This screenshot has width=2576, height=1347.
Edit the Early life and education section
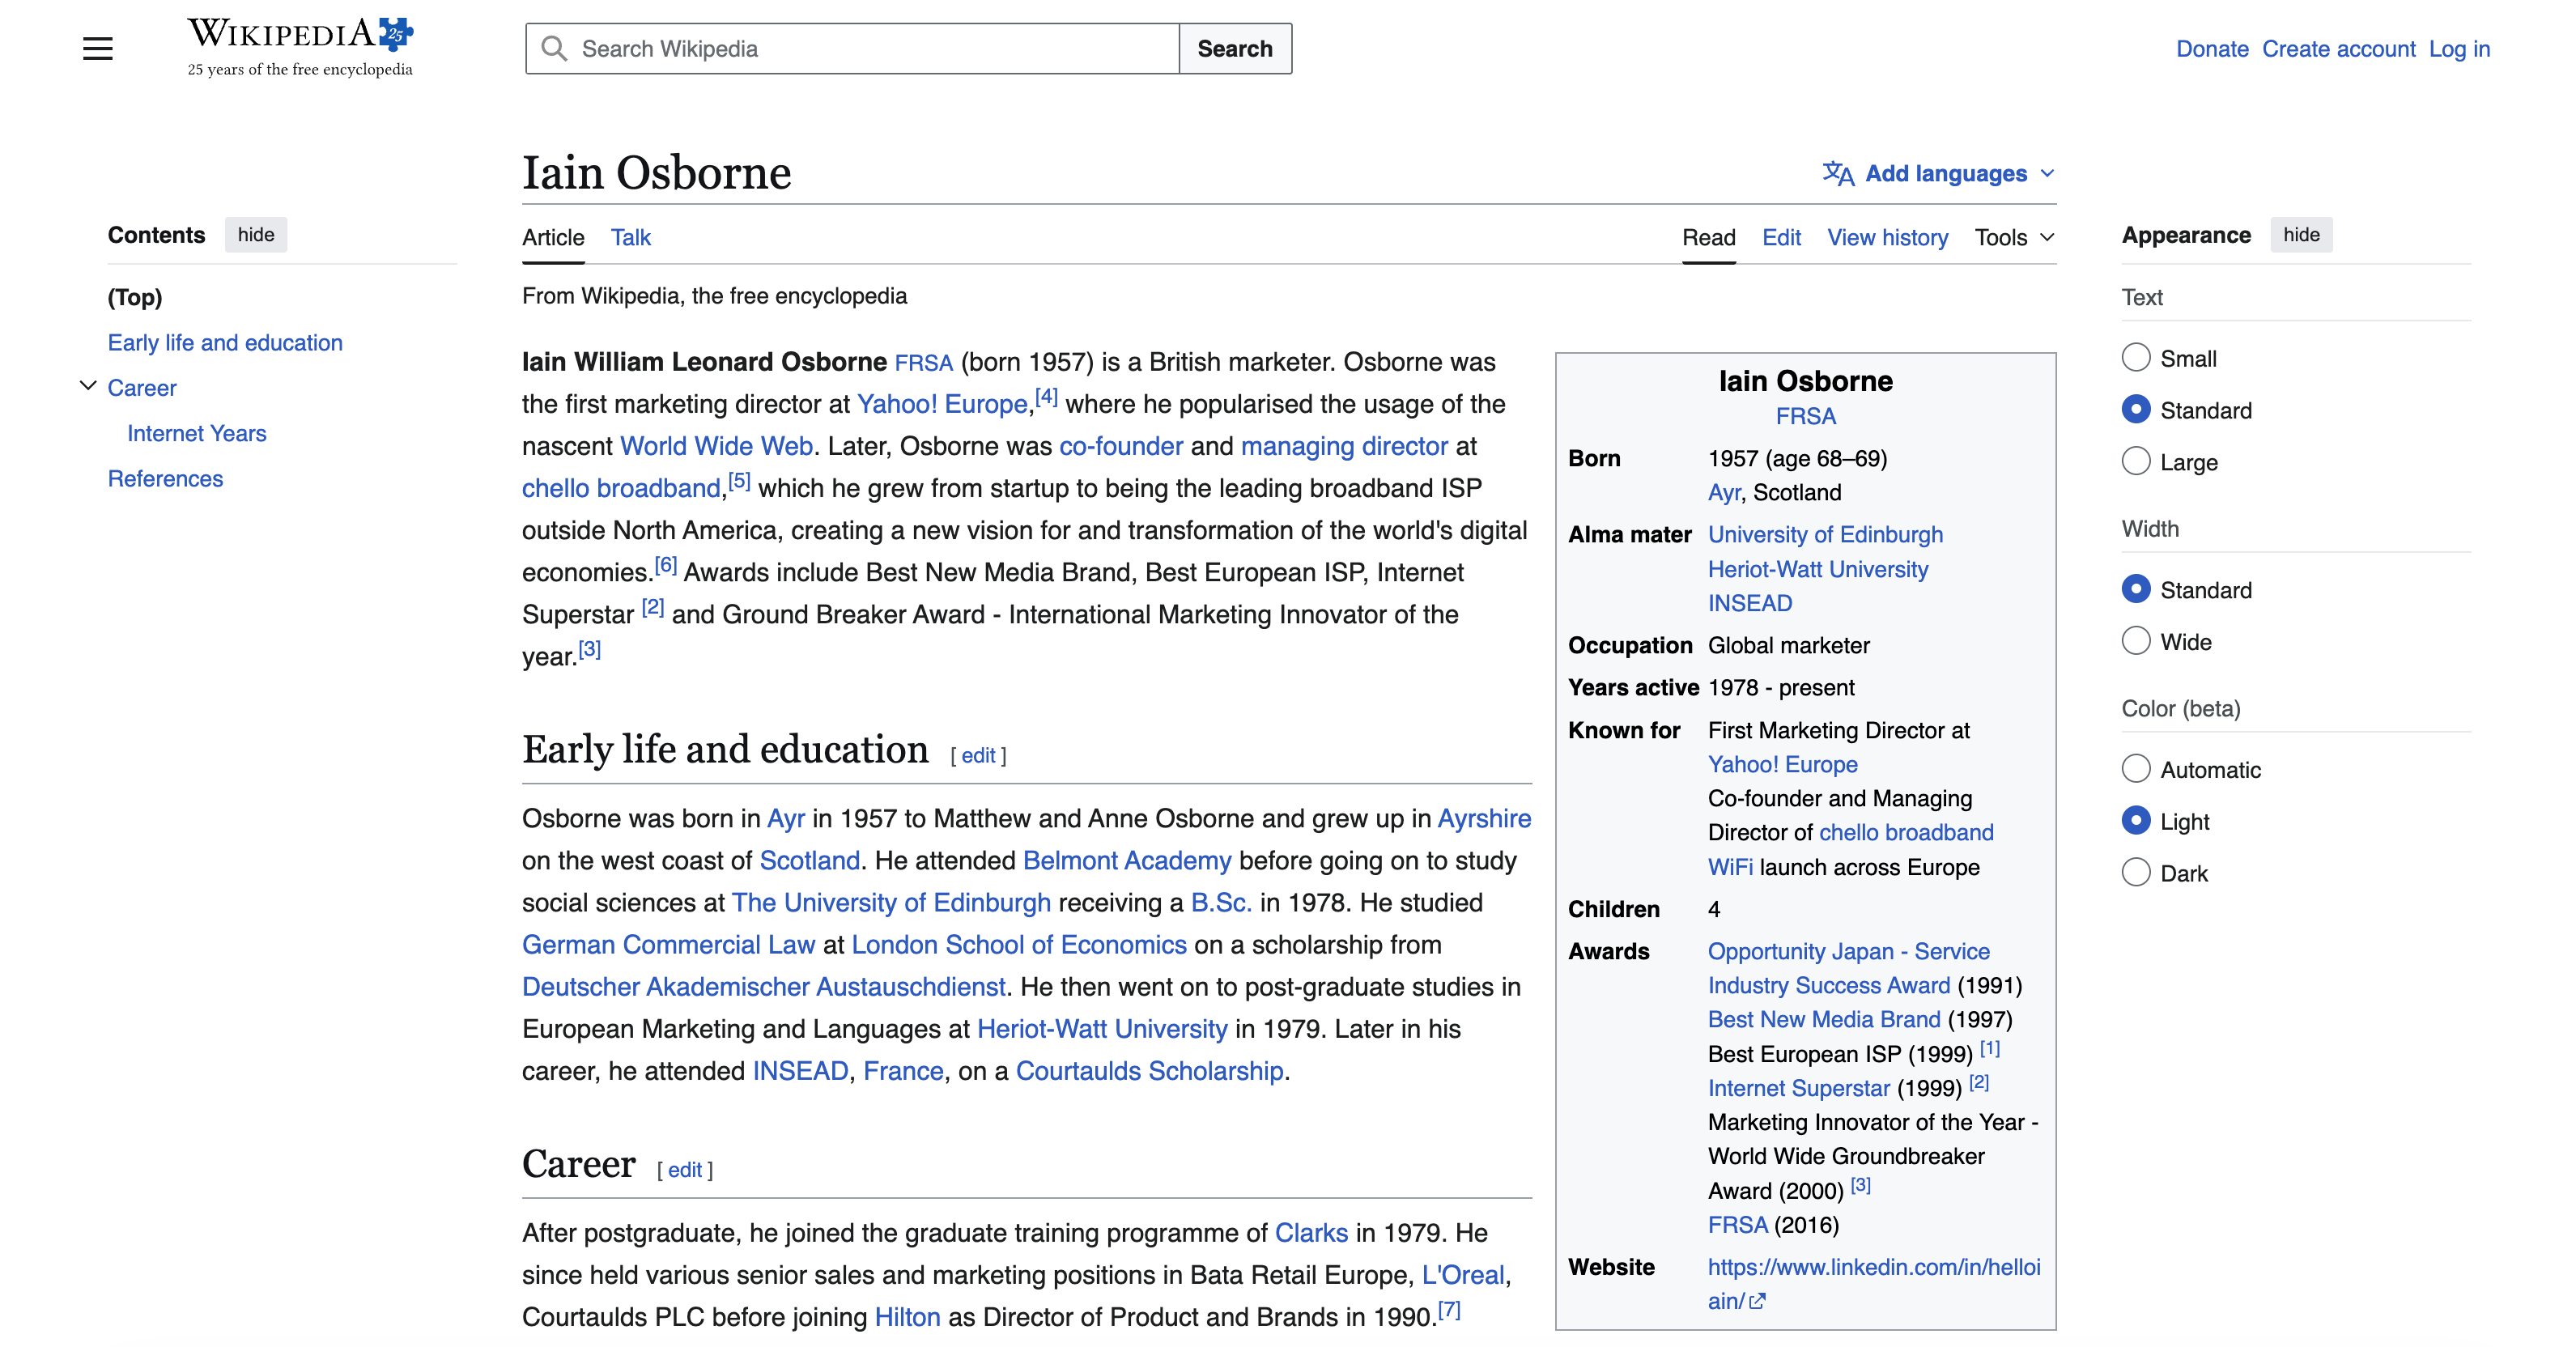(x=978, y=755)
